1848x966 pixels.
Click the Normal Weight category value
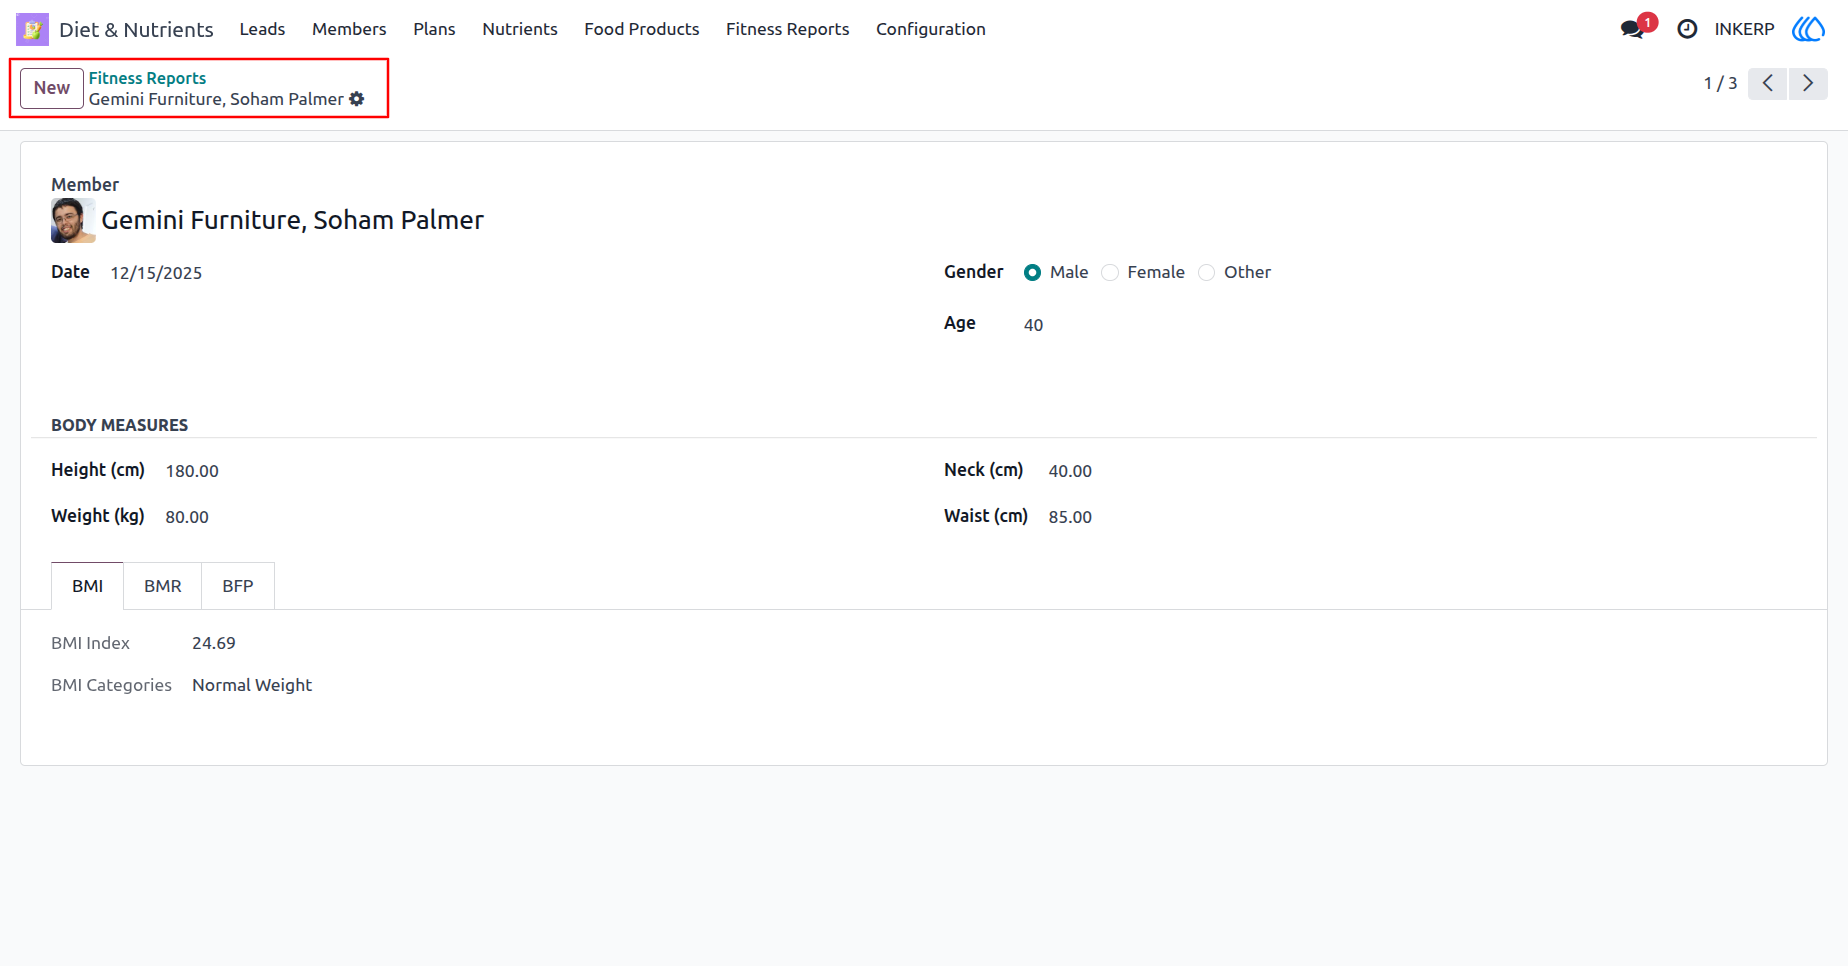pyautogui.click(x=252, y=685)
